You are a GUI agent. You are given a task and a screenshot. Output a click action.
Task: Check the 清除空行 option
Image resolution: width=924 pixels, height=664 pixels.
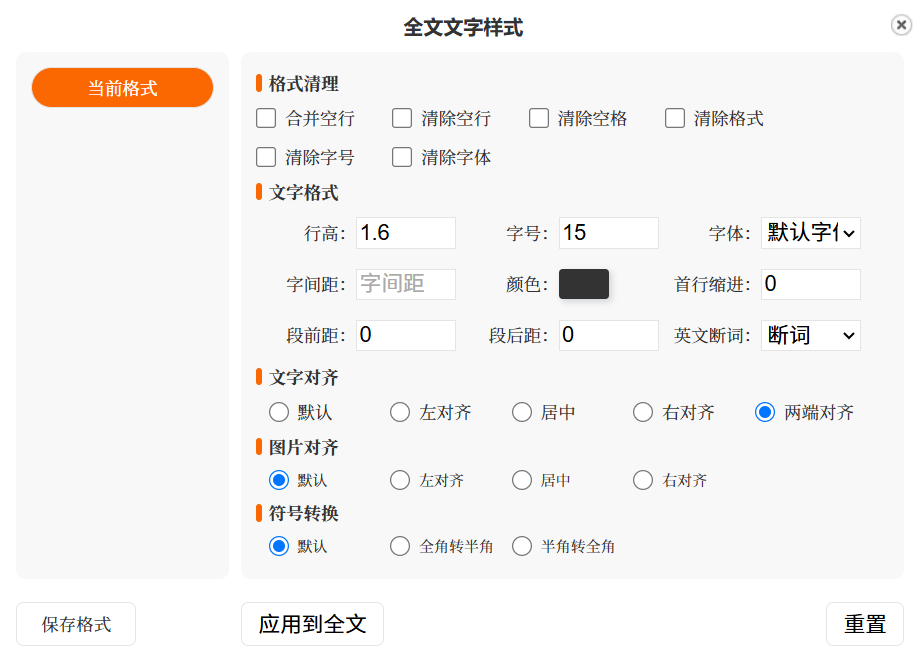click(x=402, y=118)
